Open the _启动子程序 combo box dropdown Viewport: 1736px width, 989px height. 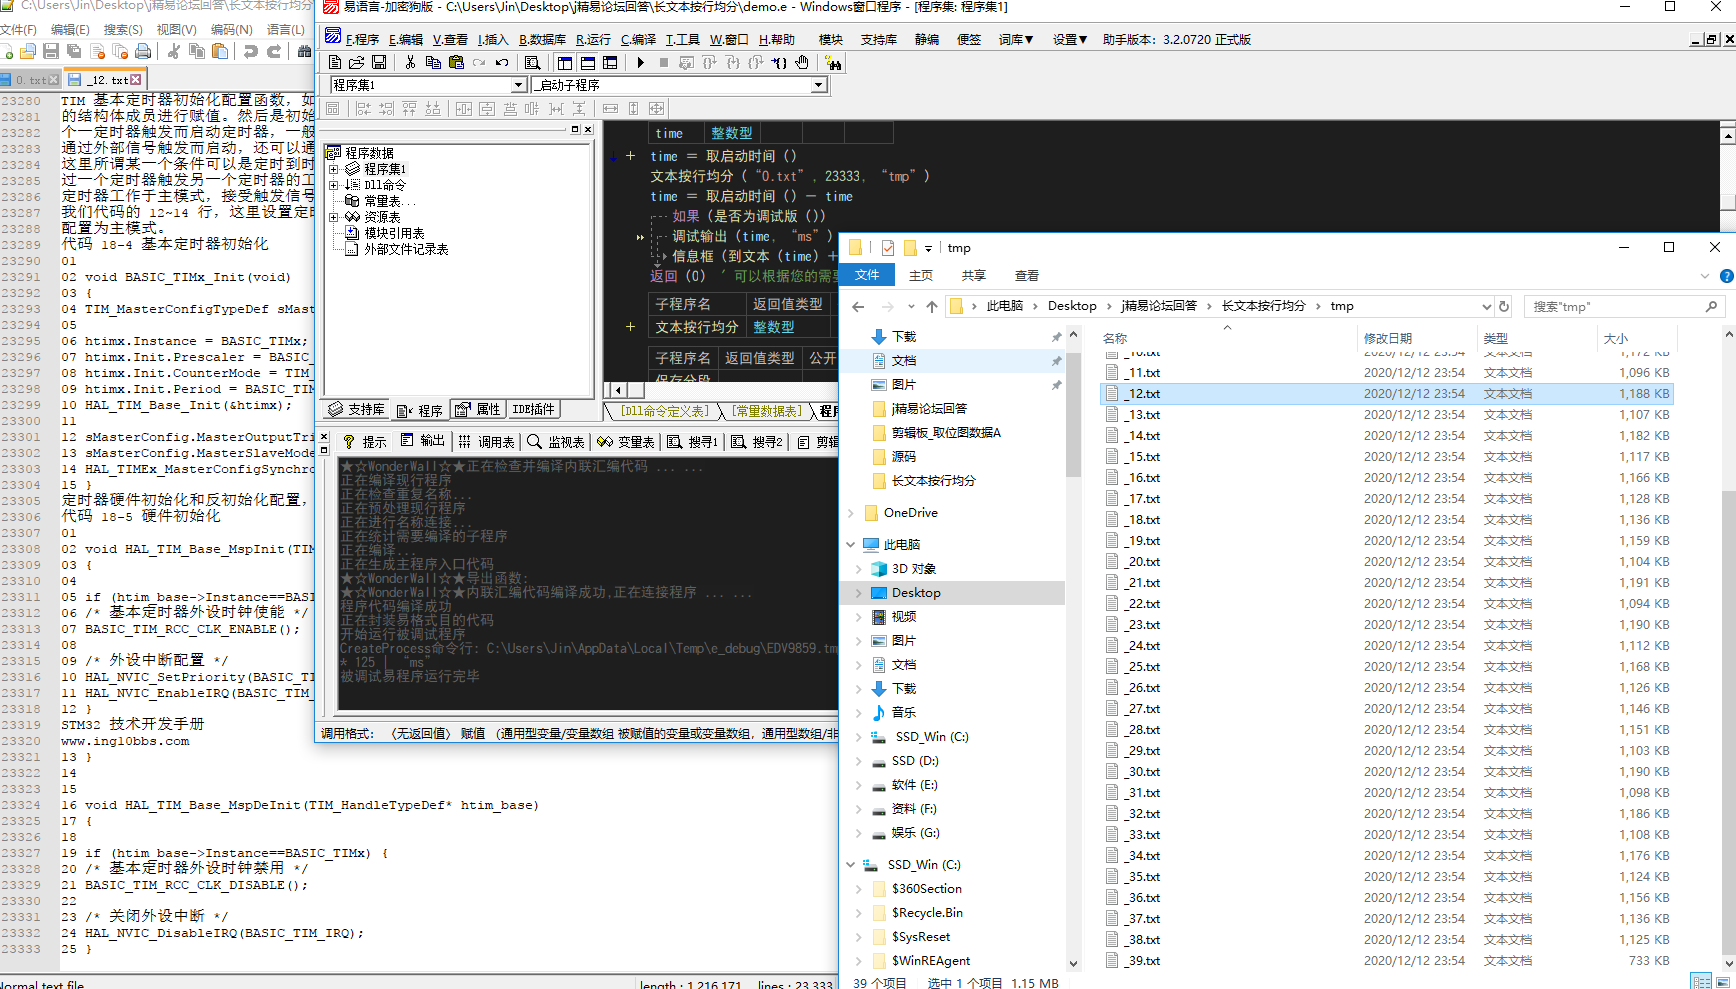pos(819,85)
